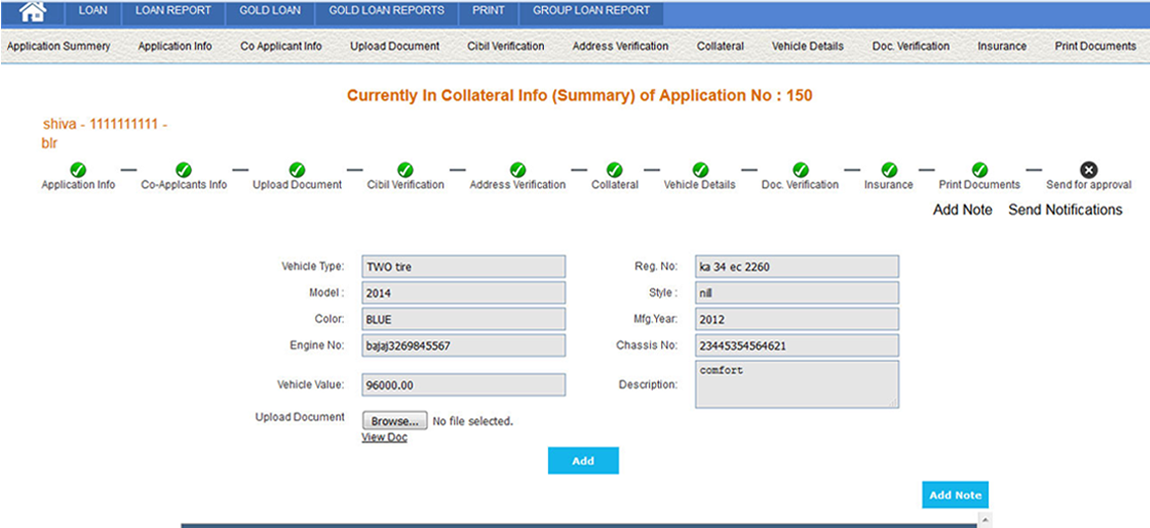Click the Color field showing BLUE
This screenshot has height=528, width=1150.
(x=464, y=319)
